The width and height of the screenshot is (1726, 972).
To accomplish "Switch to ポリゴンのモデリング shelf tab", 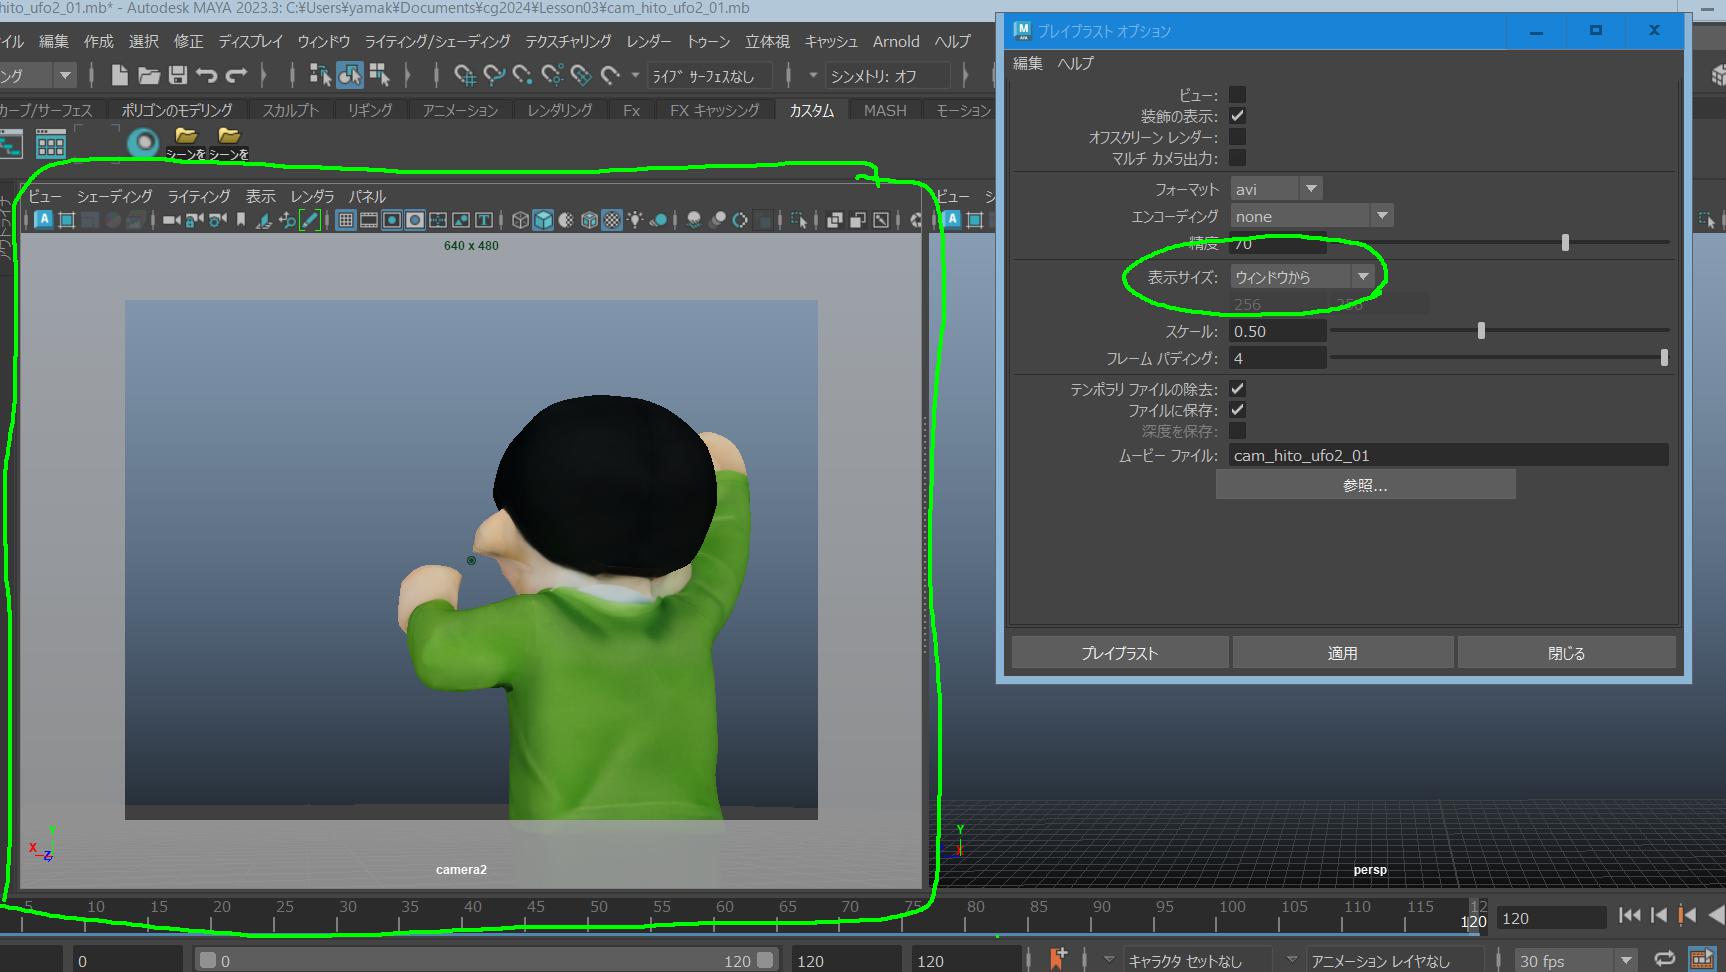I will pyautogui.click(x=177, y=110).
